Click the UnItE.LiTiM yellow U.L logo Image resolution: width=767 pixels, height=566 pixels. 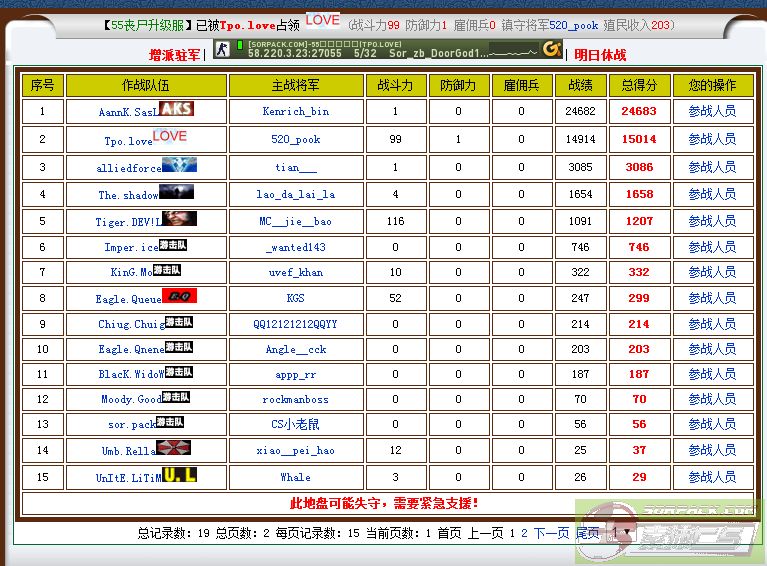pos(179,475)
